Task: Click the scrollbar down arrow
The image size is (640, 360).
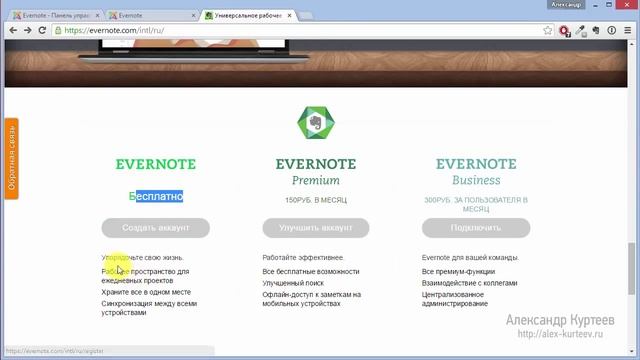Action: 631,352
